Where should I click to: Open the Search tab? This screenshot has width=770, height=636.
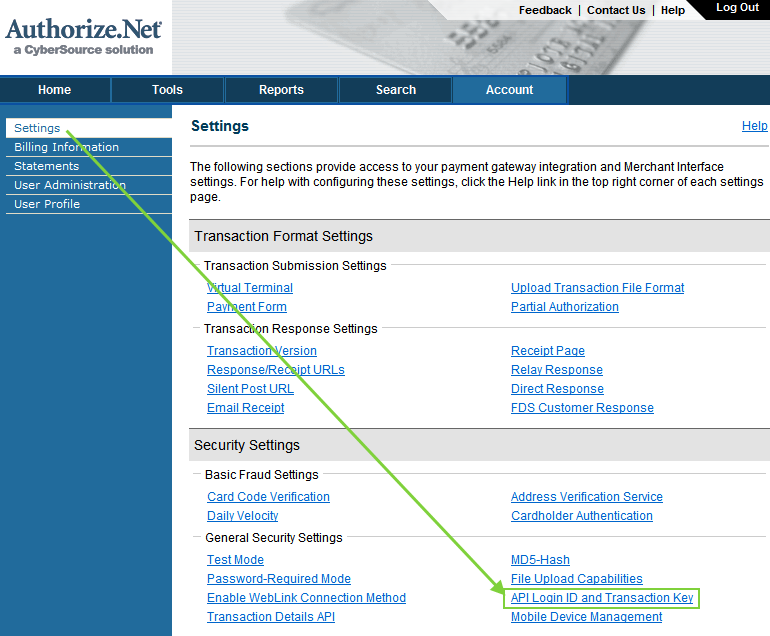(396, 90)
